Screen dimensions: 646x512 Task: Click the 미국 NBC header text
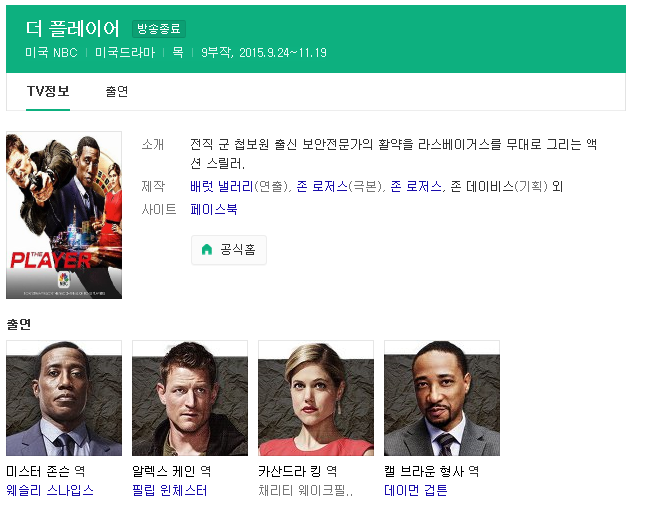pyautogui.click(x=51, y=53)
